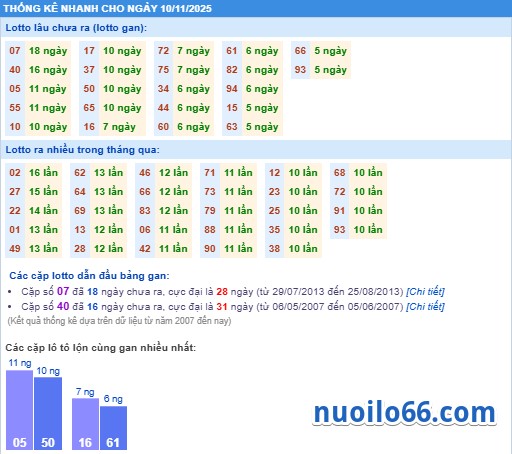Click the 'Lotto ra nhiều trong tháng qua' heading
Screen dimensions: 512x454
[x=82, y=150]
